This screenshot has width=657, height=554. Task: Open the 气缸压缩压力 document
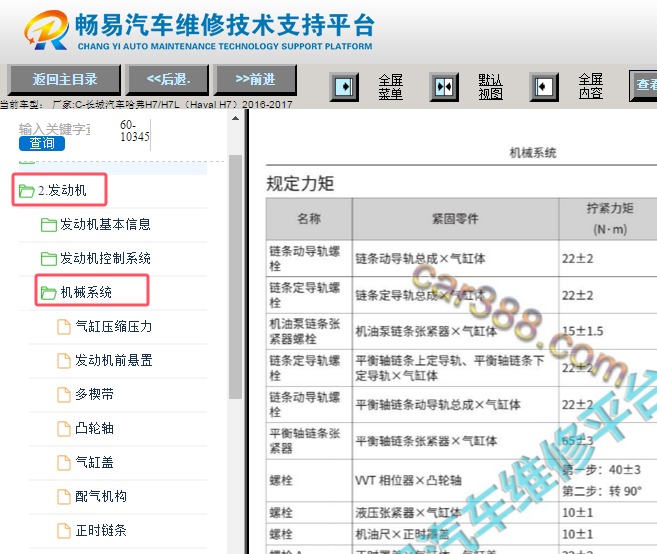point(113,326)
